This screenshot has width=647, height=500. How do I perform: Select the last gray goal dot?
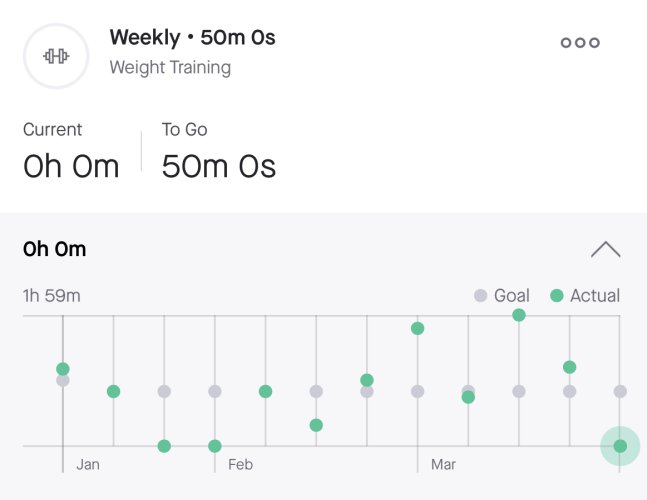click(620, 392)
